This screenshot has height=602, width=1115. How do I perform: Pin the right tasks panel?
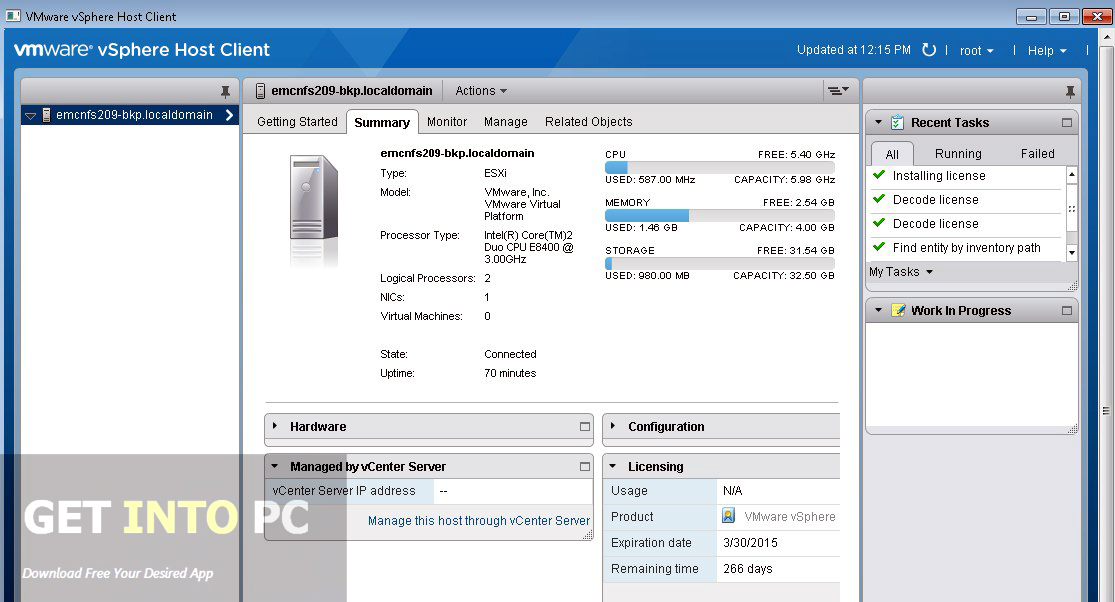pyautogui.click(x=1069, y=91)
